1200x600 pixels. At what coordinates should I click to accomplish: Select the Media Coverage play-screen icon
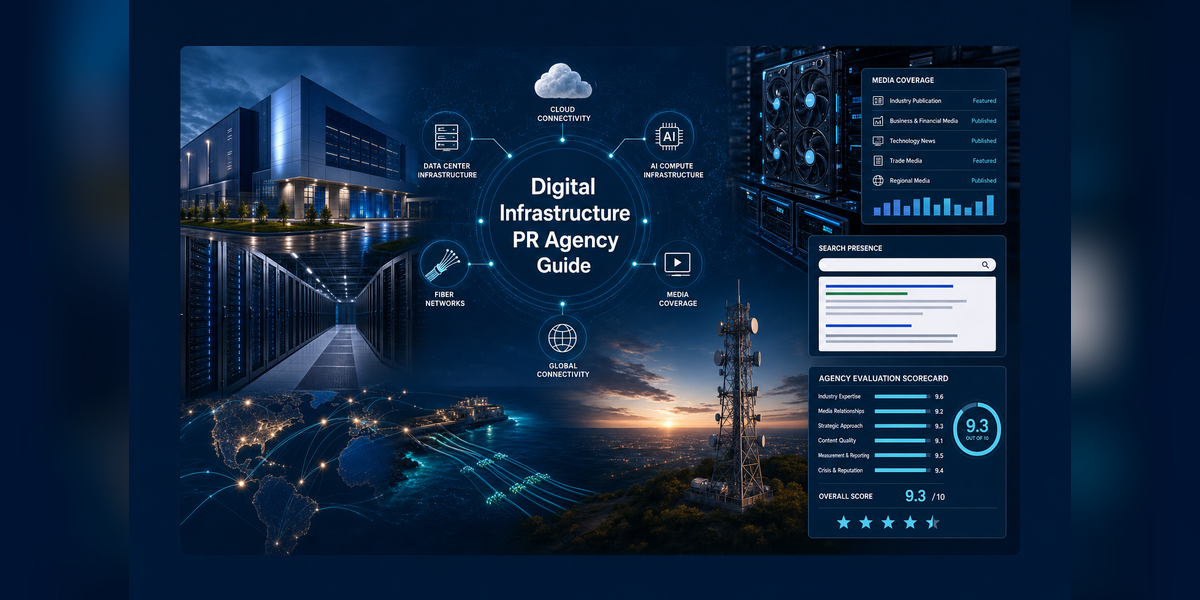point(677,265)
